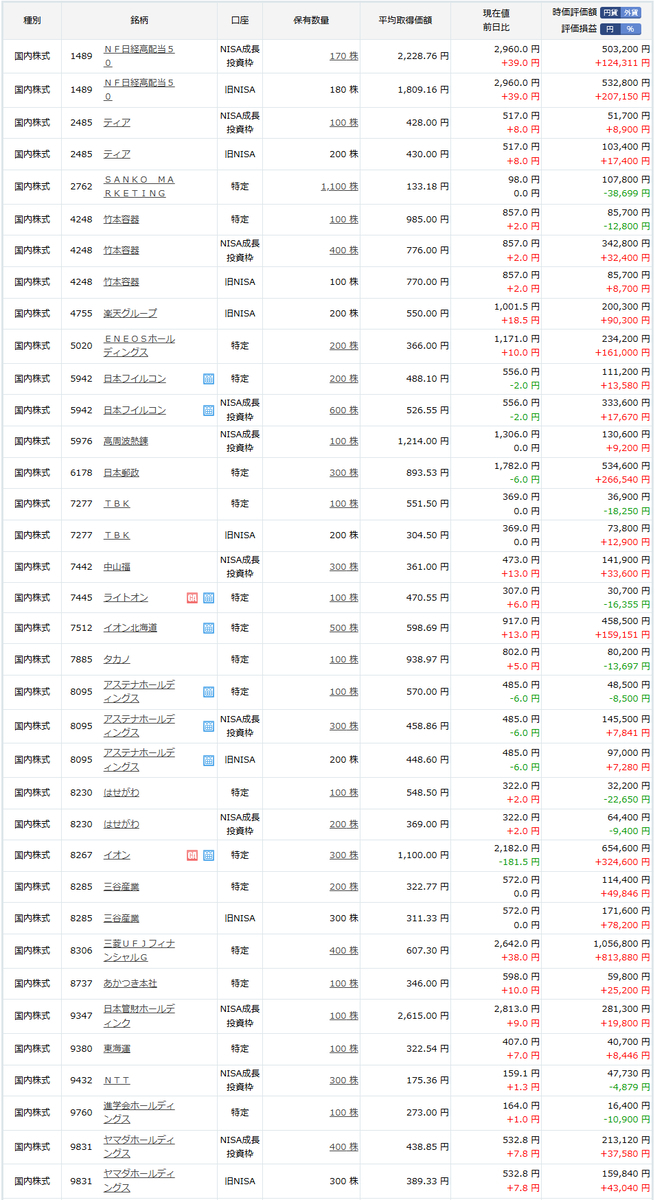The image size is (655, 1200).
Task: Open calendar icon for アステナホールディングス 特定 row
Action: coord(209,691)
